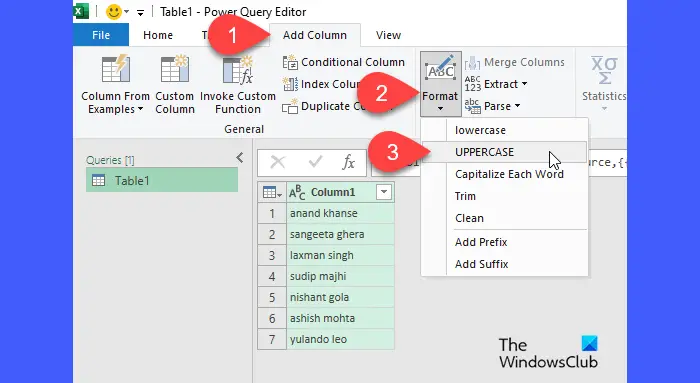
Task: Click the Index Column icon
Action: tap(290, 84)
